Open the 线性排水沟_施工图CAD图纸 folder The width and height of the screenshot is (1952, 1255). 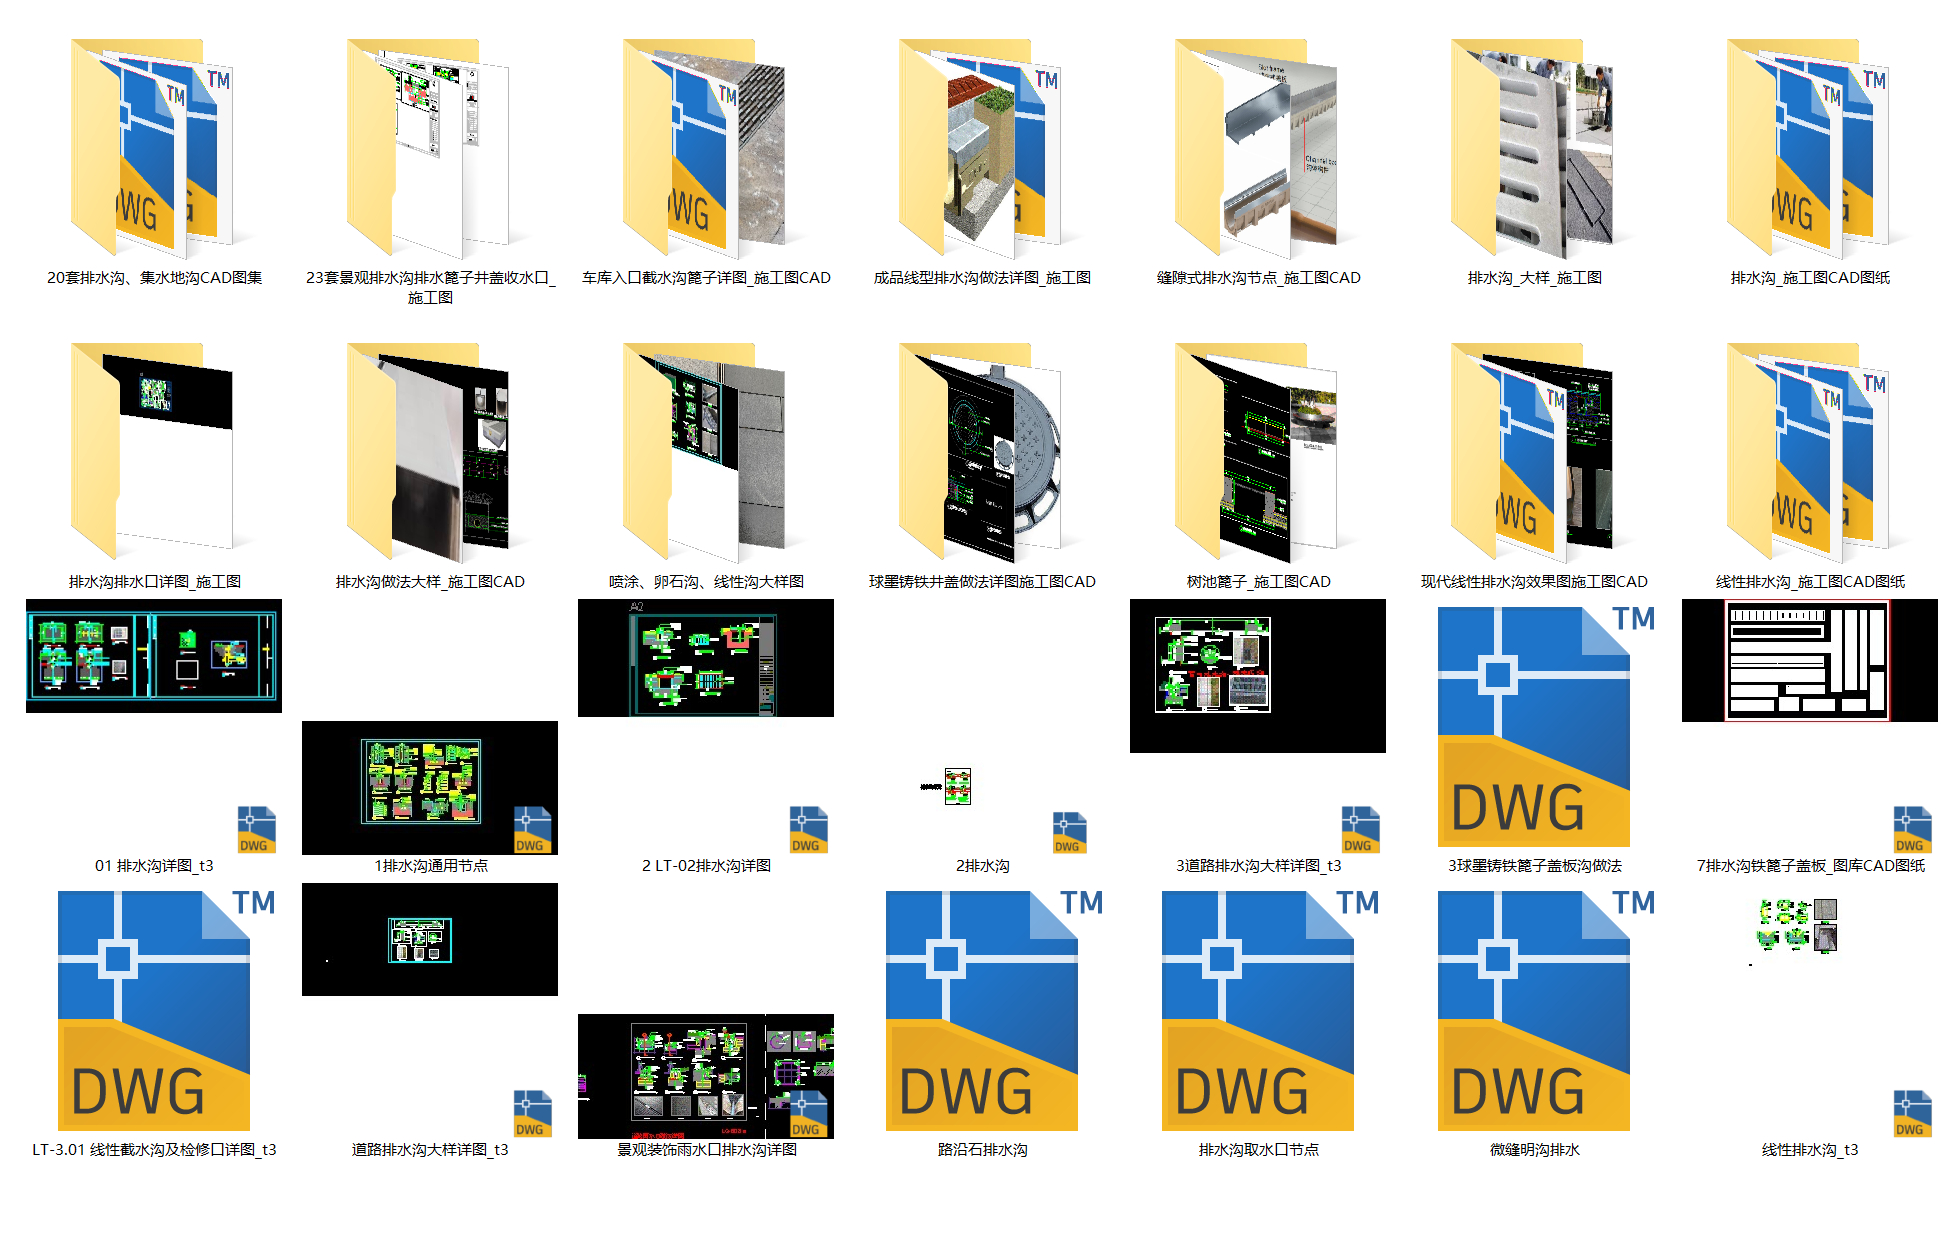(x=1810, y=452)
